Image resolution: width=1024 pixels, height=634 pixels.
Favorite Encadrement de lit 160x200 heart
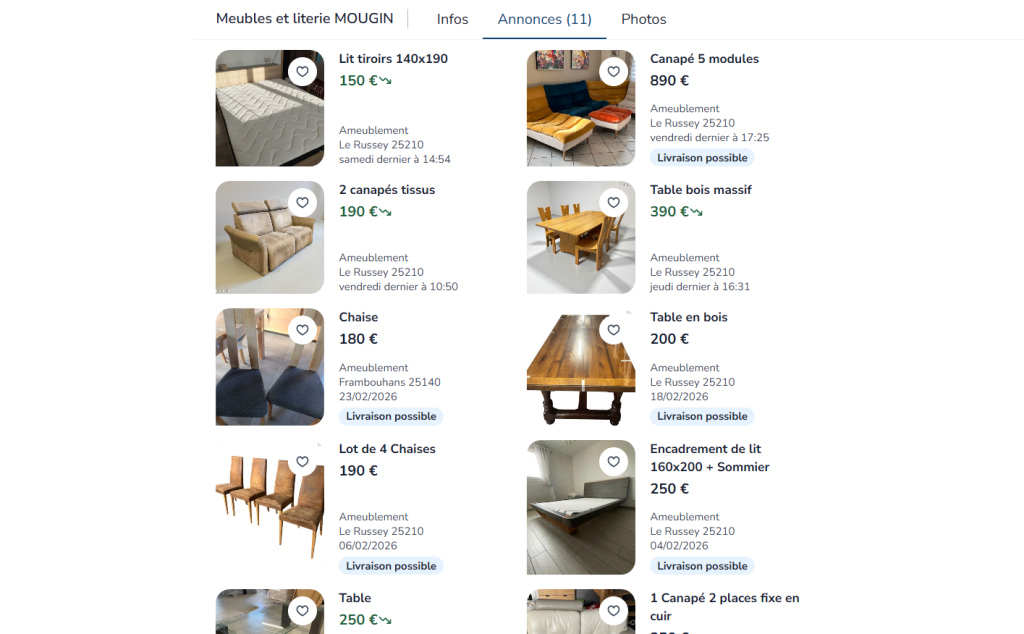(x=613, y=462)
